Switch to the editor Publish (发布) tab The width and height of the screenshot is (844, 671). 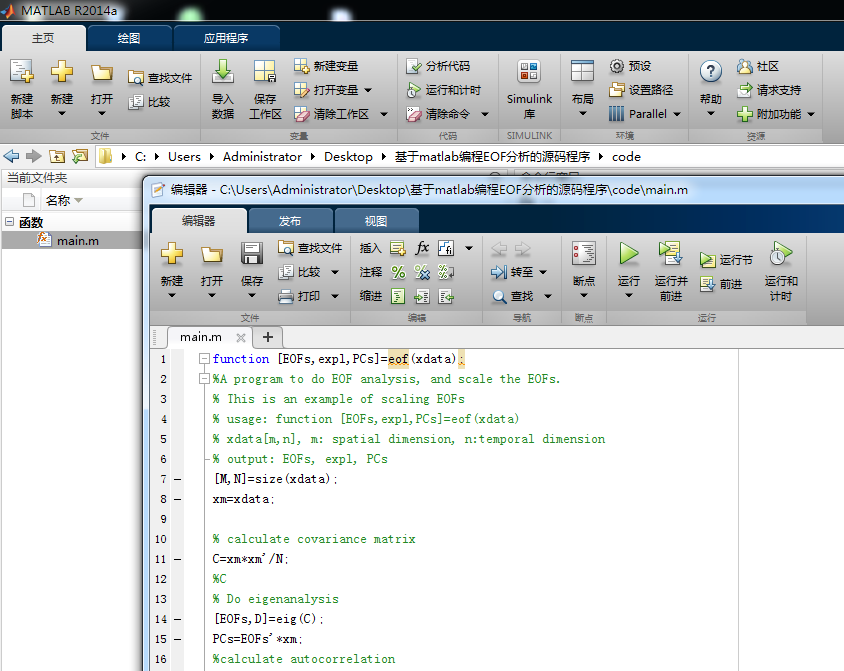(290, 221)
